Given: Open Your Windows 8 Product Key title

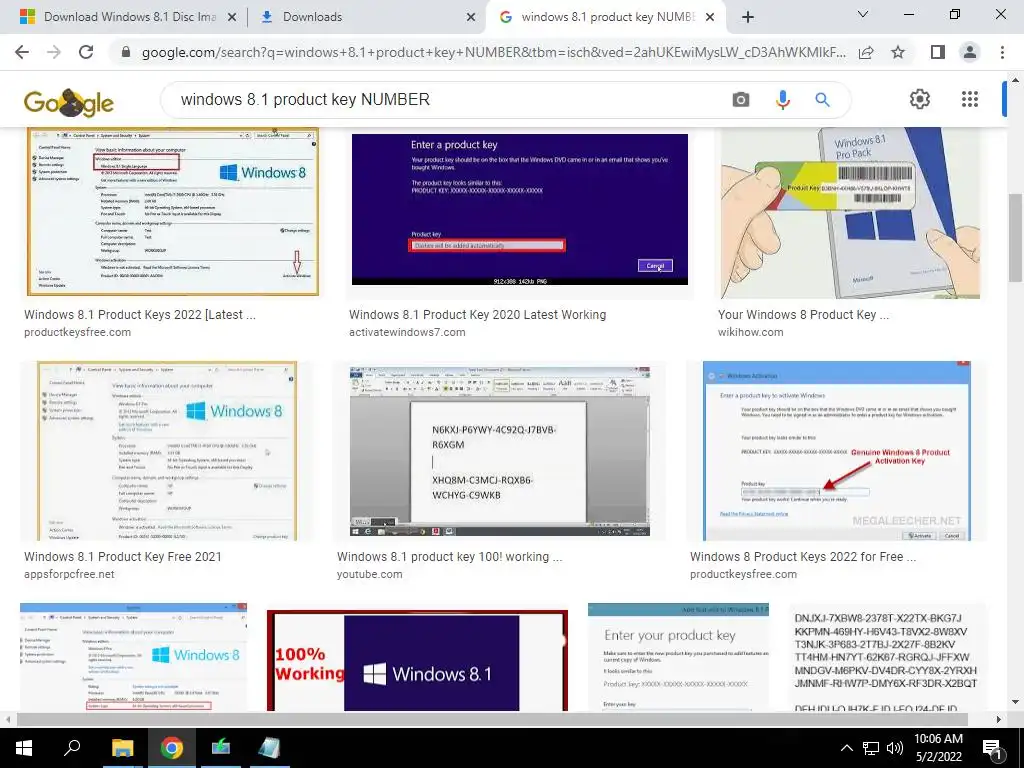Looking at the screenshot, I should pyautogui.click(x=803, y=315).
